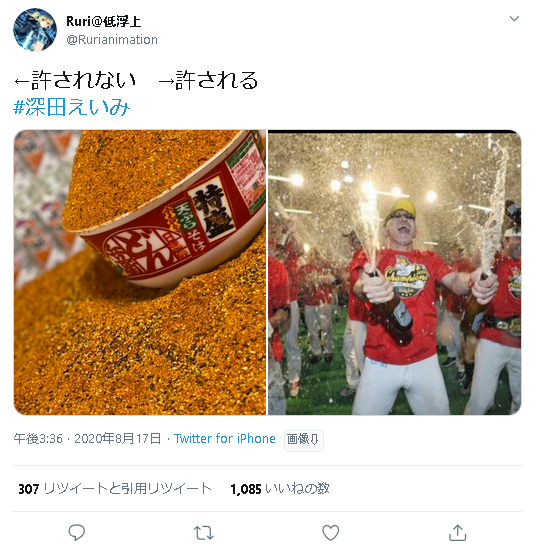Like the tweet with heart icon
The image size is (535, 554).
[331, 532]
